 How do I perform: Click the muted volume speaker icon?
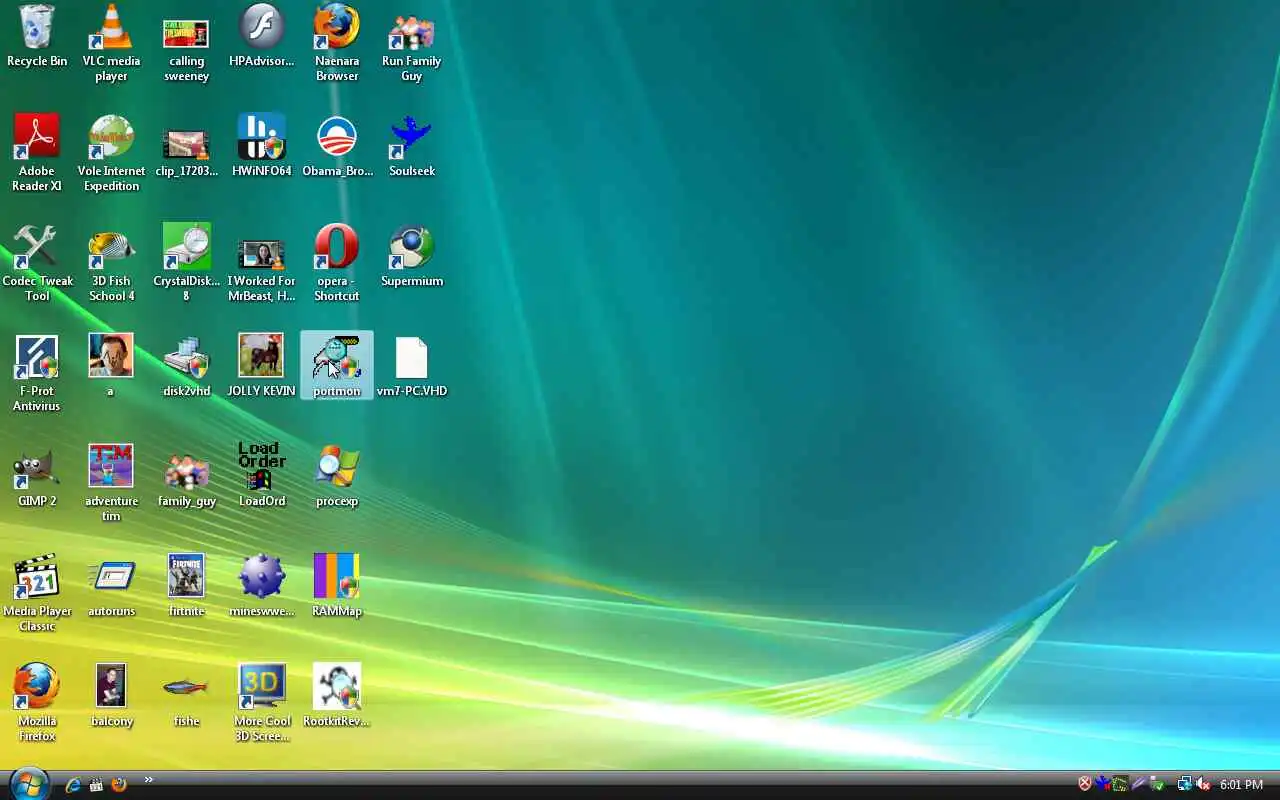pos(1203,785)
